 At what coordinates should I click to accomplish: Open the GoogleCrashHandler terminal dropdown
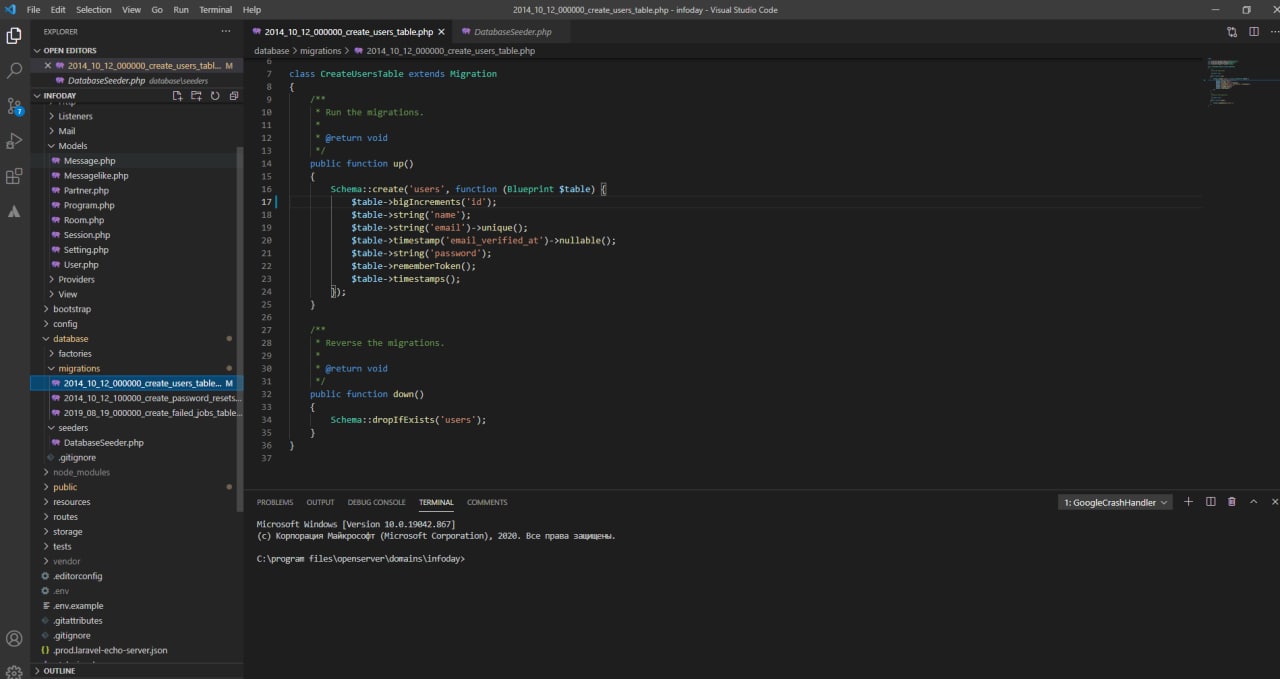(x=1115, y=503)
